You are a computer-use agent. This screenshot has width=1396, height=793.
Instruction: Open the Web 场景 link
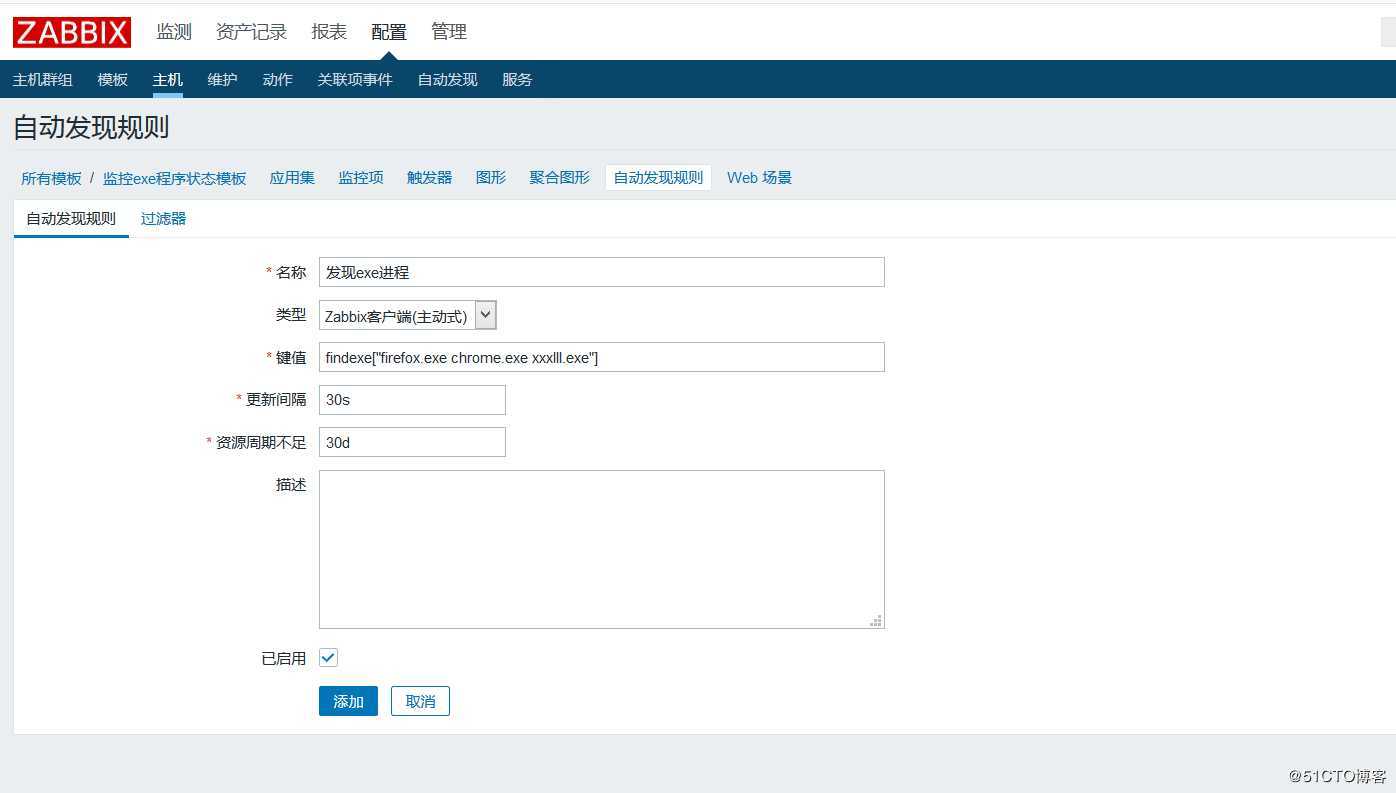click(760, 178)
